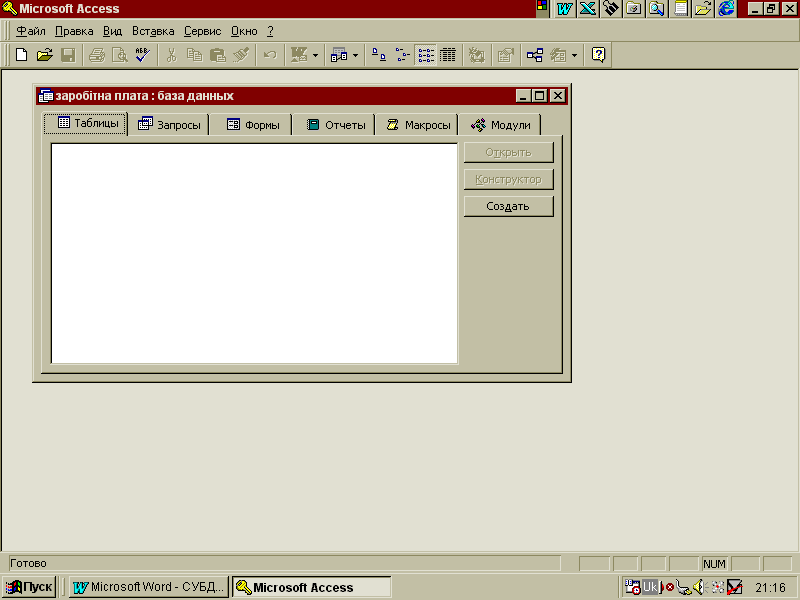Switch to the Запросы tab
800x600 pixels.
click(169, 125)
